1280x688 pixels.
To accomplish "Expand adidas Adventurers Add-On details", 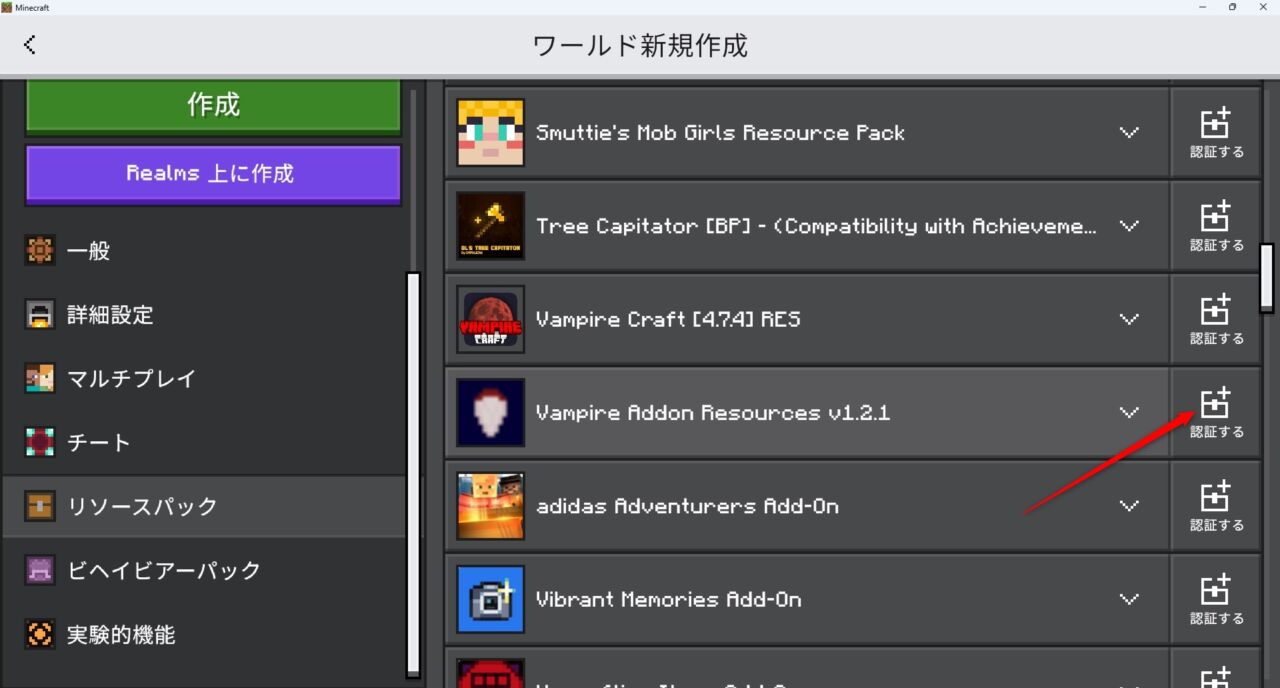I will tap(1129, 506).
